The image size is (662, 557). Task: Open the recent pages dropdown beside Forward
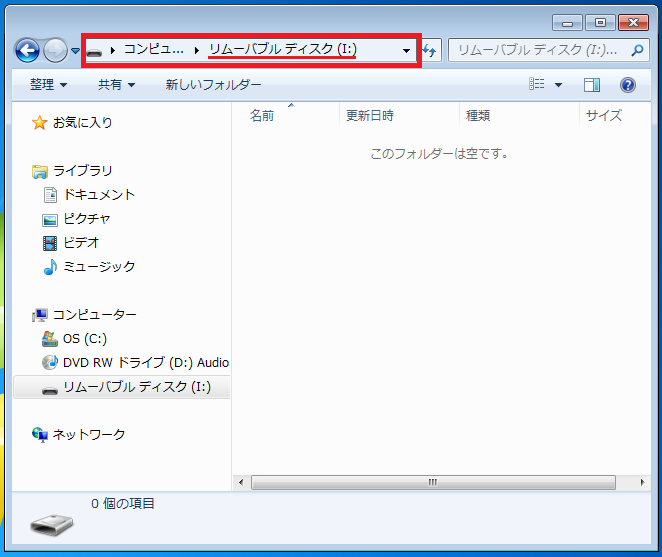(x=75, y=51)
